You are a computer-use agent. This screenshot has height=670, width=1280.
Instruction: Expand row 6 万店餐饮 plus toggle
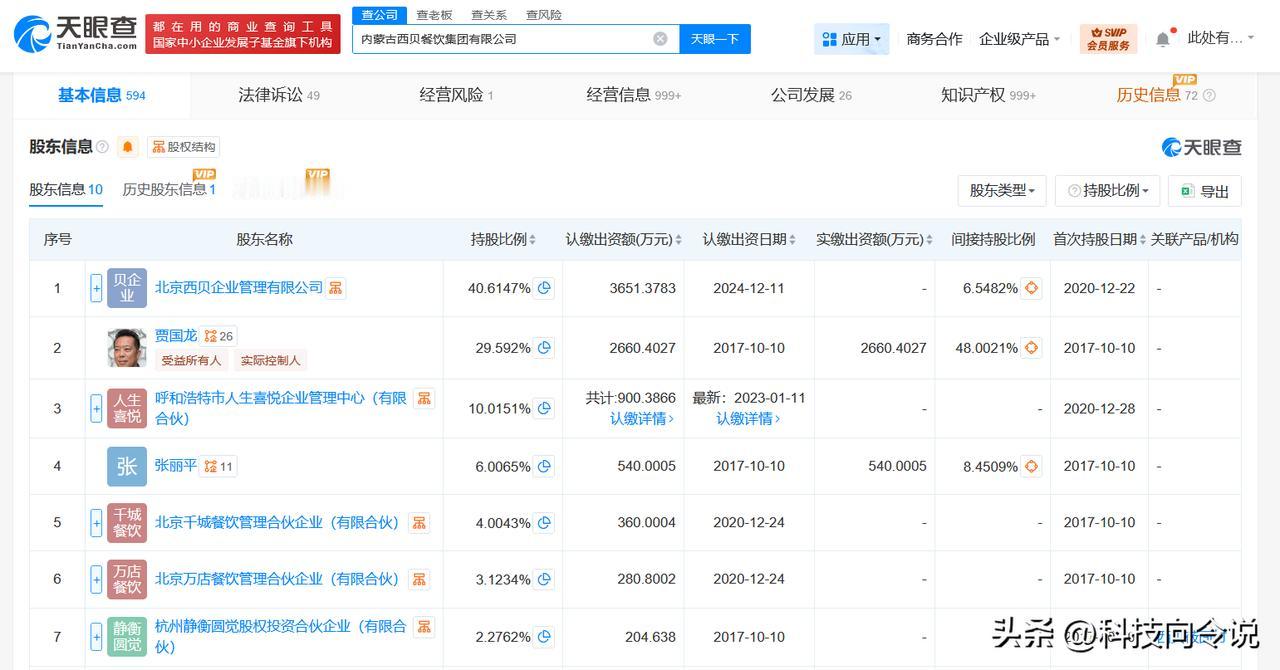click(x=97, y=579)
